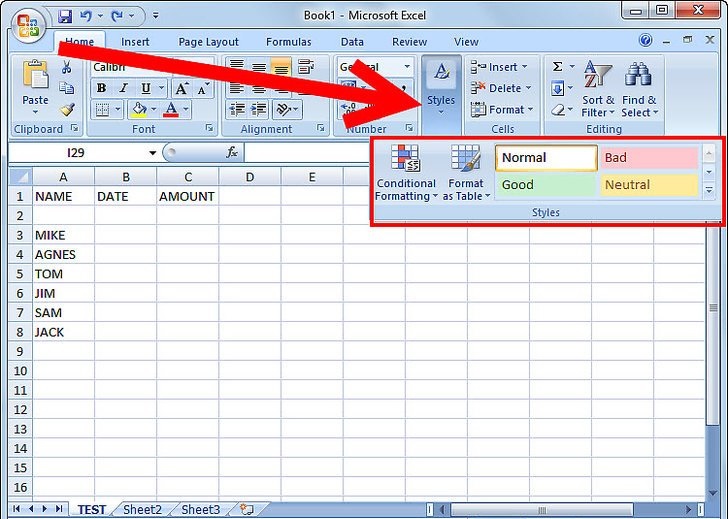This screenshot has height=519, width=728.
Task: Open the Insert ribbon tab
Action: [x=135, y=42]
